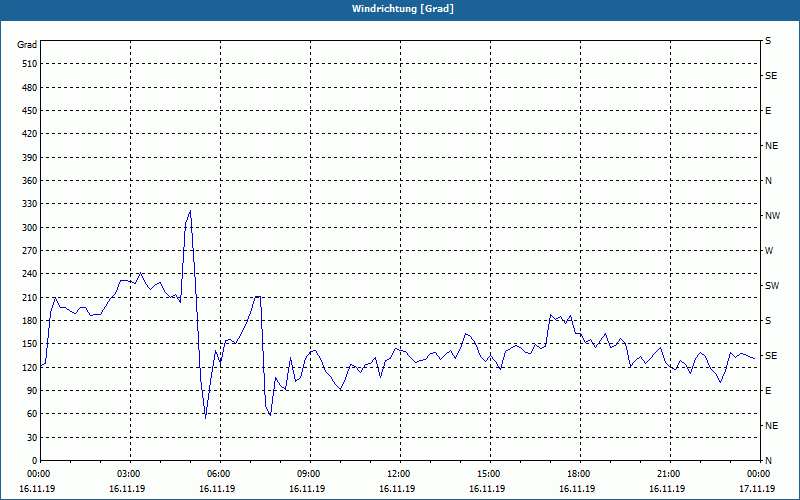Click the 'NW' compass label
800x500 pixels.
[x=772, y=216]
